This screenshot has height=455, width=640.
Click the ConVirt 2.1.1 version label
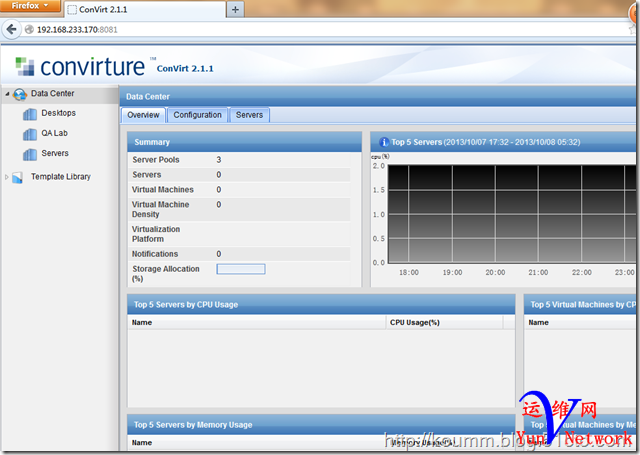point(185,68)
